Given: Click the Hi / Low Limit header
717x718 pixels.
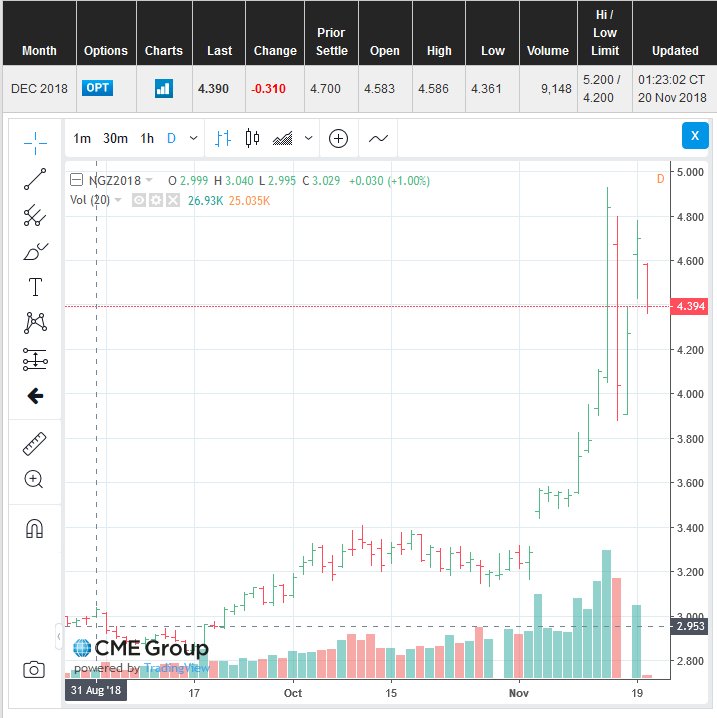Looking at the screenshot, I should (x=604, y=33).
